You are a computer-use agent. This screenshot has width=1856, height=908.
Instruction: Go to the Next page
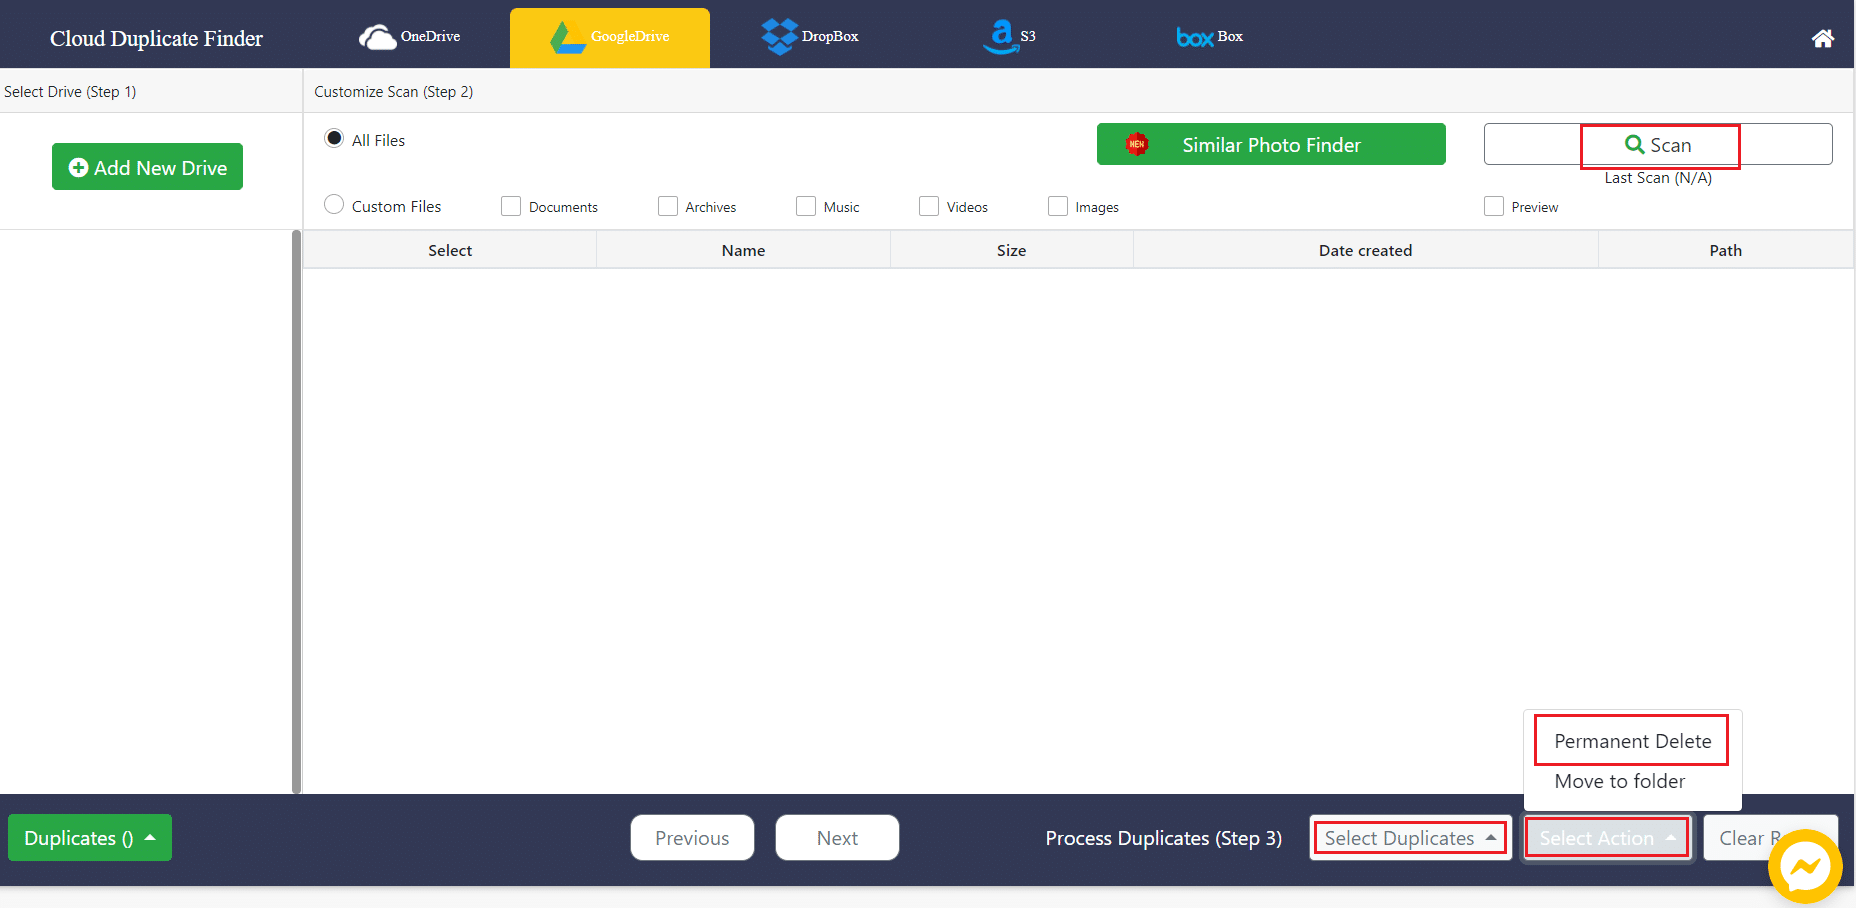pyautogui.click(x=837, y=838)
